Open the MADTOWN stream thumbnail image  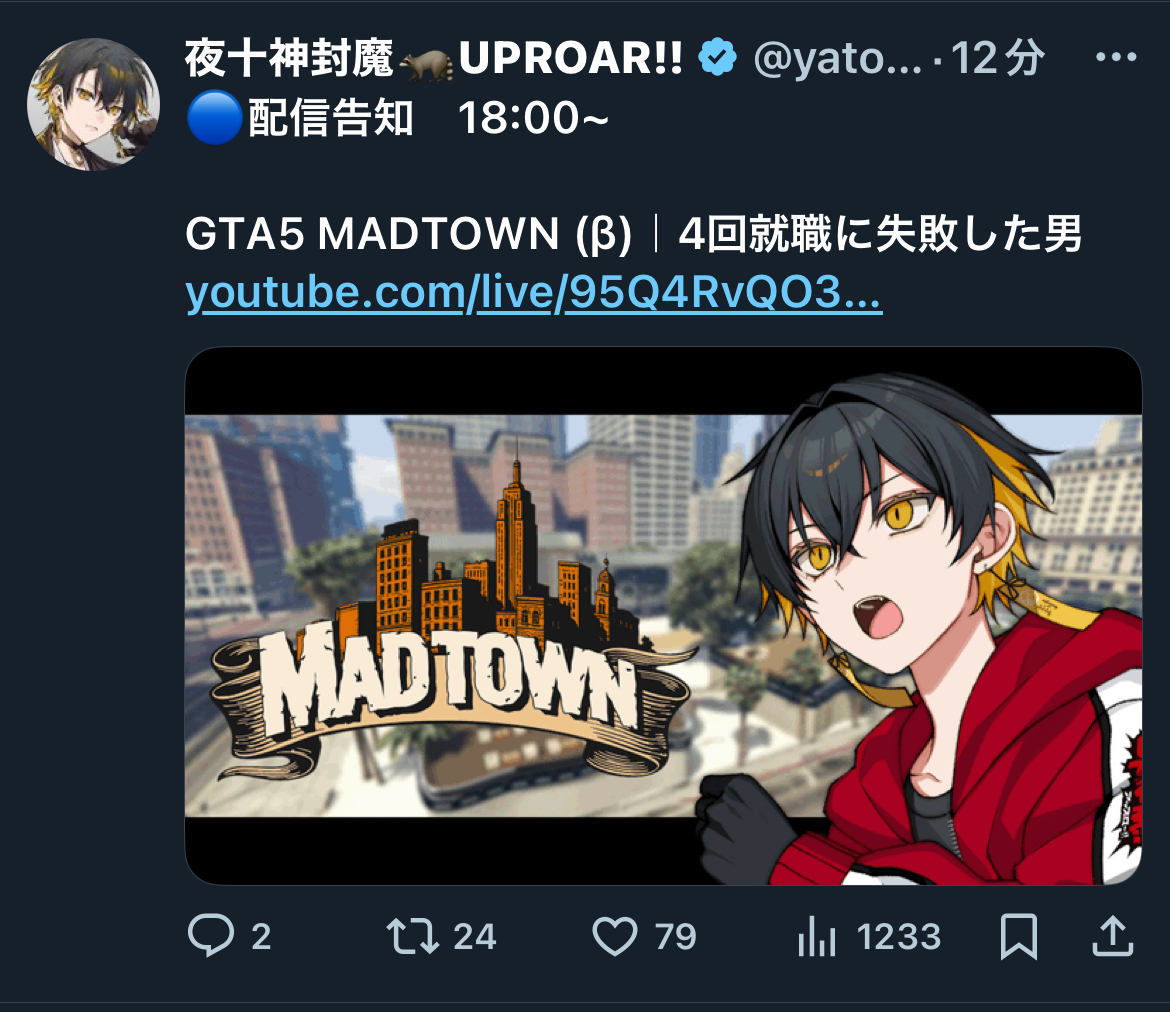coord(663,616)
